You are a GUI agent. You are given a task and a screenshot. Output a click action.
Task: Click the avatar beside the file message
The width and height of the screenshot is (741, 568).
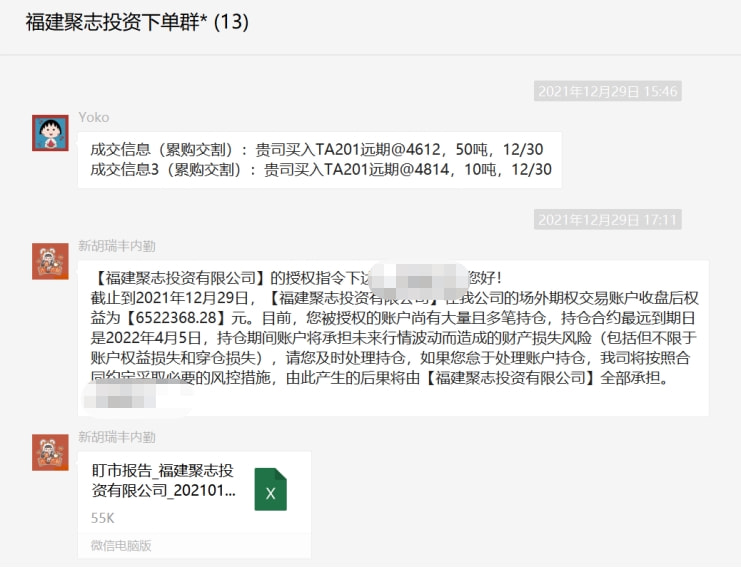tap(50, 452)
